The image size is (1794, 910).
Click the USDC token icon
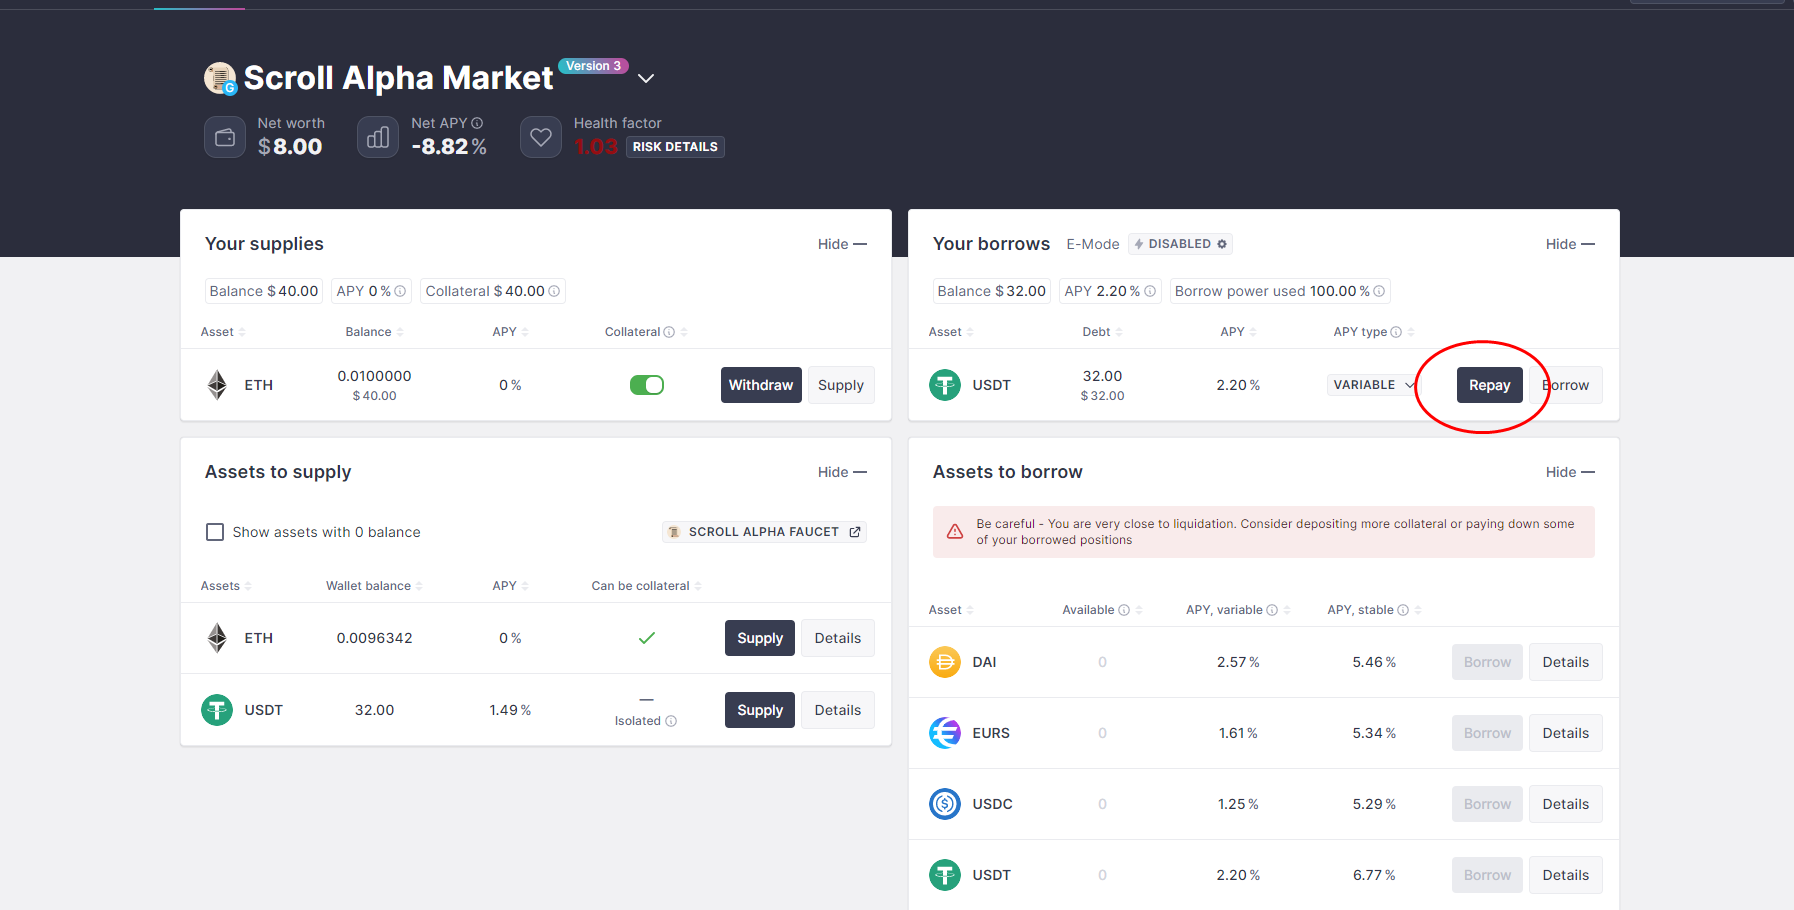coord(944,804)
